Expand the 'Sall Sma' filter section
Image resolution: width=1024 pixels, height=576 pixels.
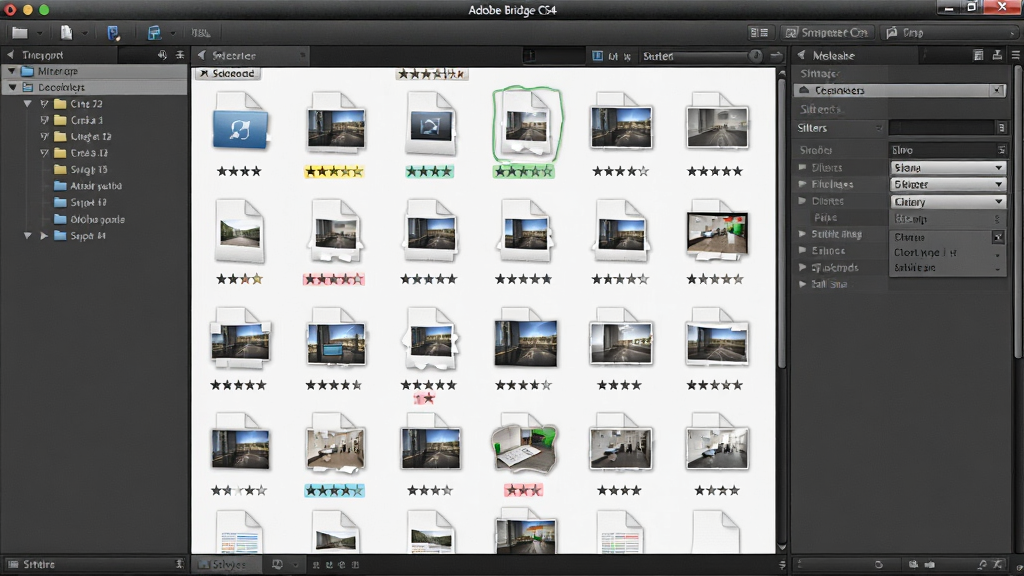[x=803, y=284]
